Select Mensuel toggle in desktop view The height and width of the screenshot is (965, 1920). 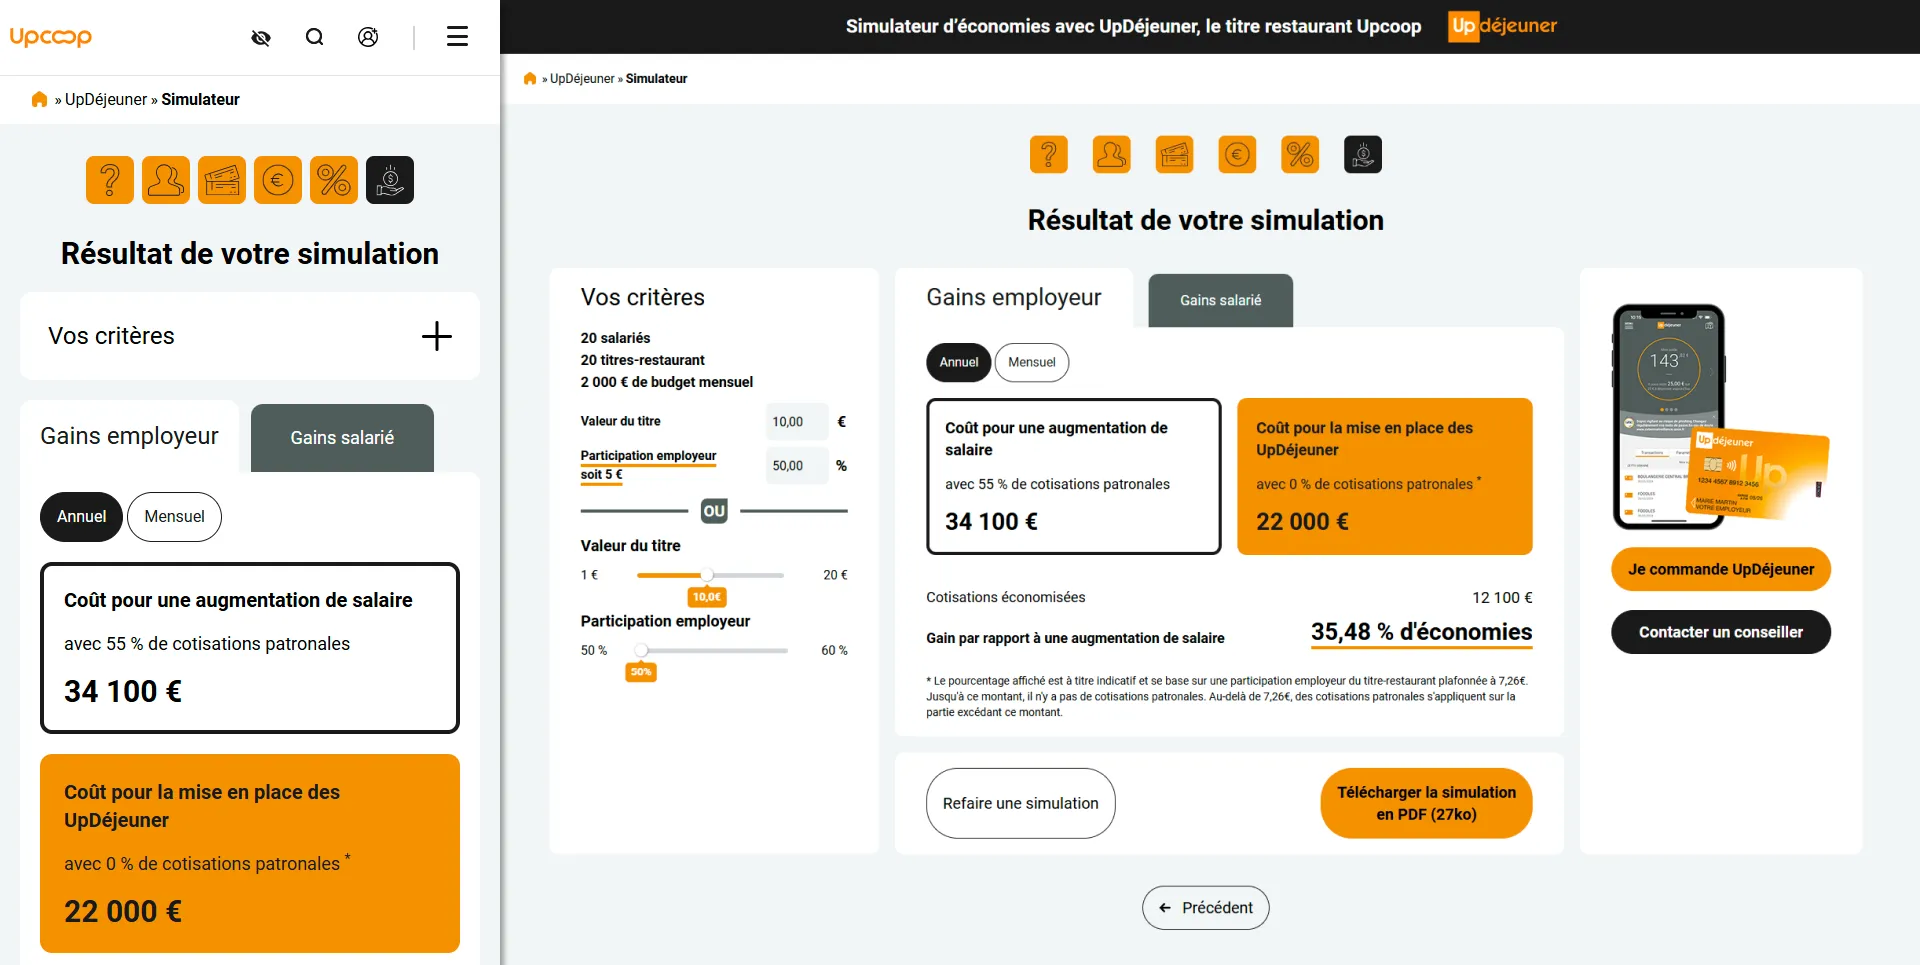[x=1031, y=362]
